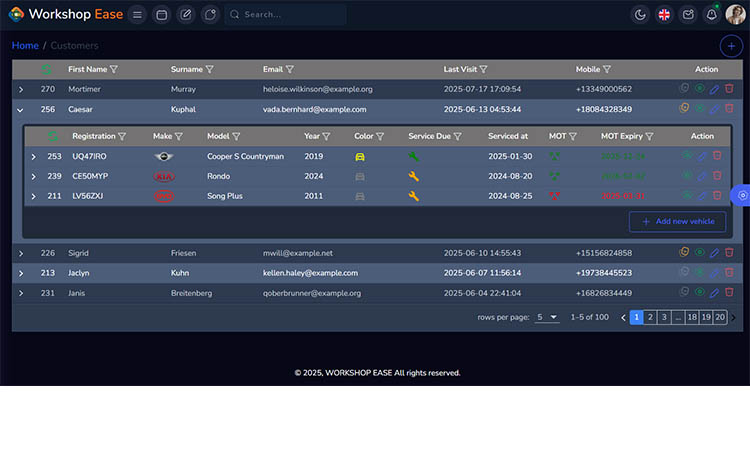The width and height of the screenshot is (750, 468).
Task: Open the hamburger menu in the top bar
Action: click(137, 15)
